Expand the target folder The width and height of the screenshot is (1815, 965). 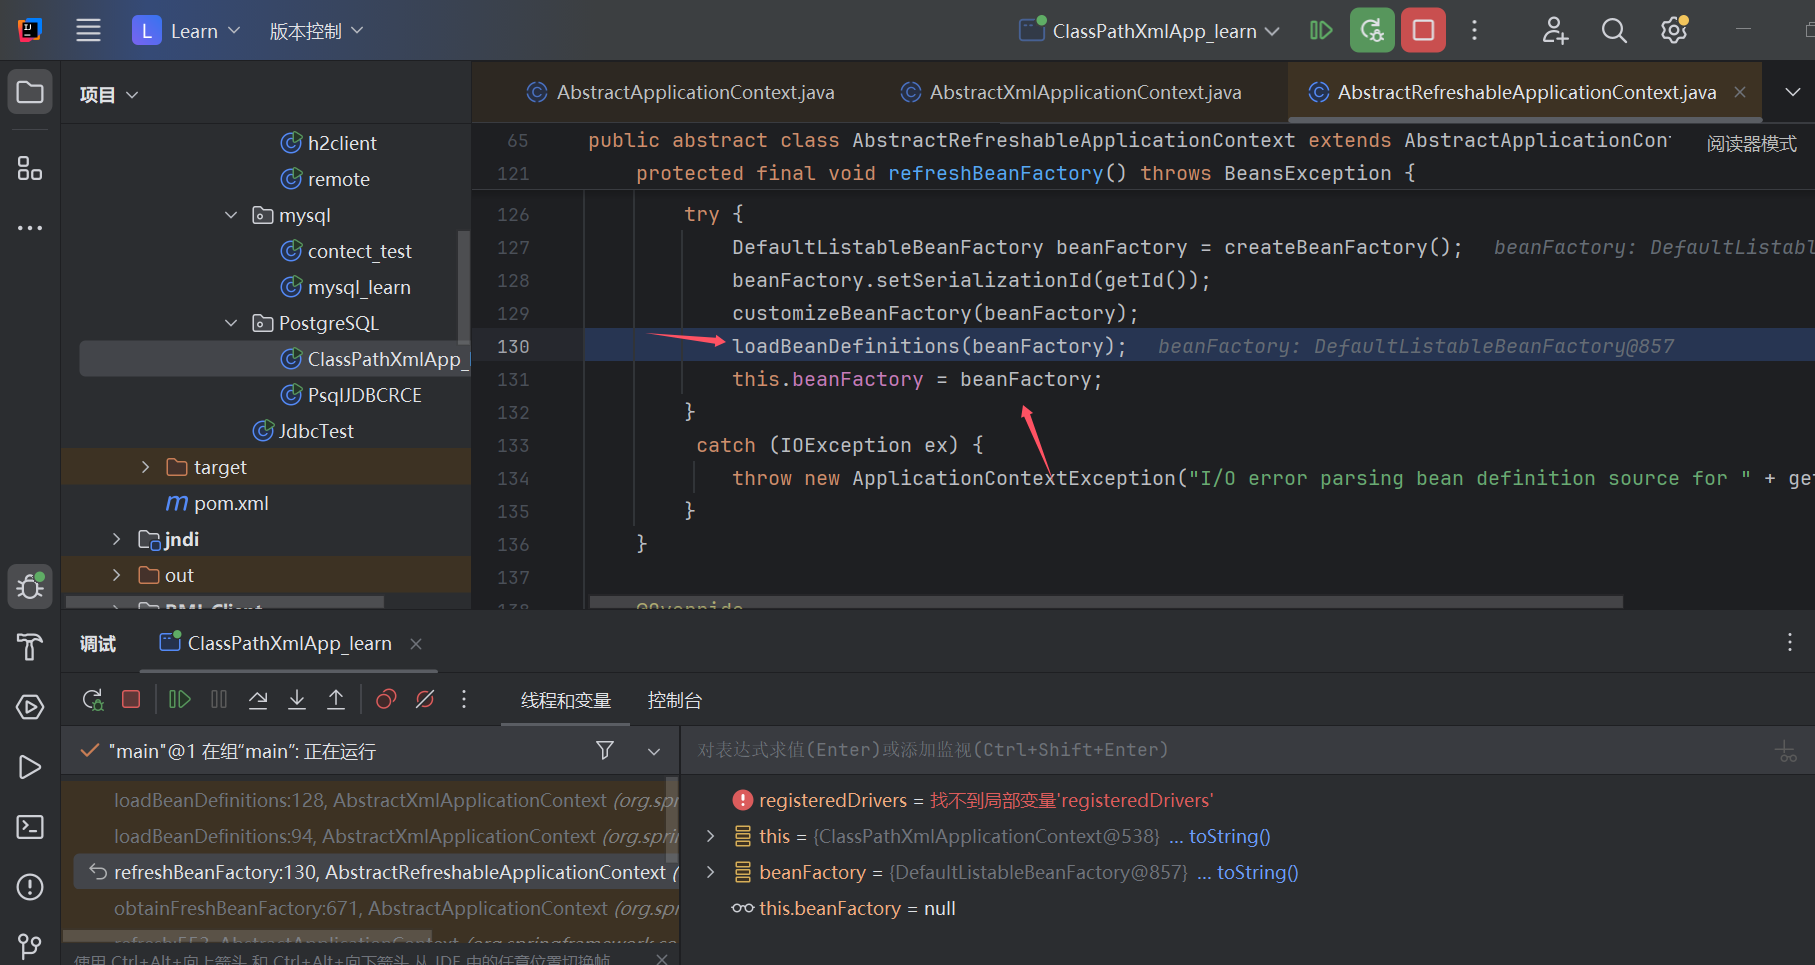point(145,467)
